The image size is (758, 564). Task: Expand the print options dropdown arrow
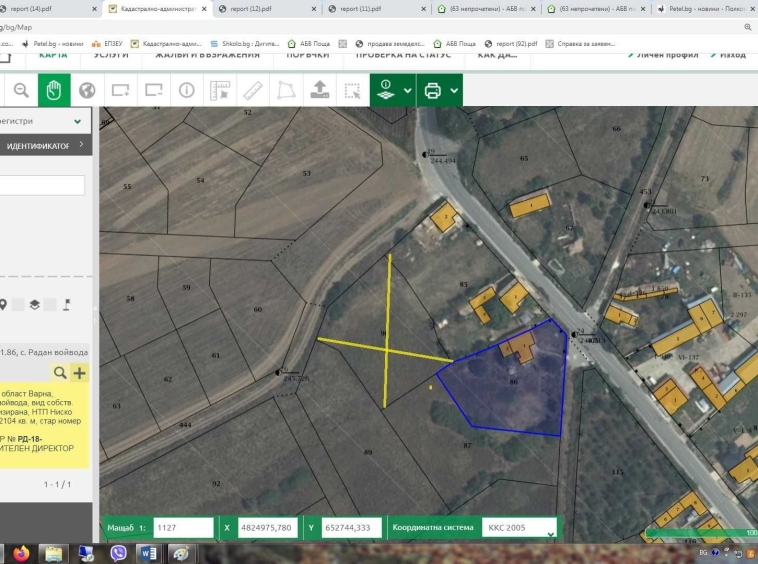(x=454, y=90)
